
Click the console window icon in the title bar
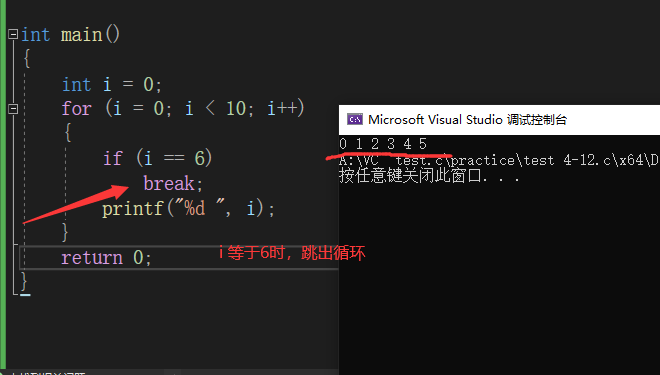click(355, 120)
